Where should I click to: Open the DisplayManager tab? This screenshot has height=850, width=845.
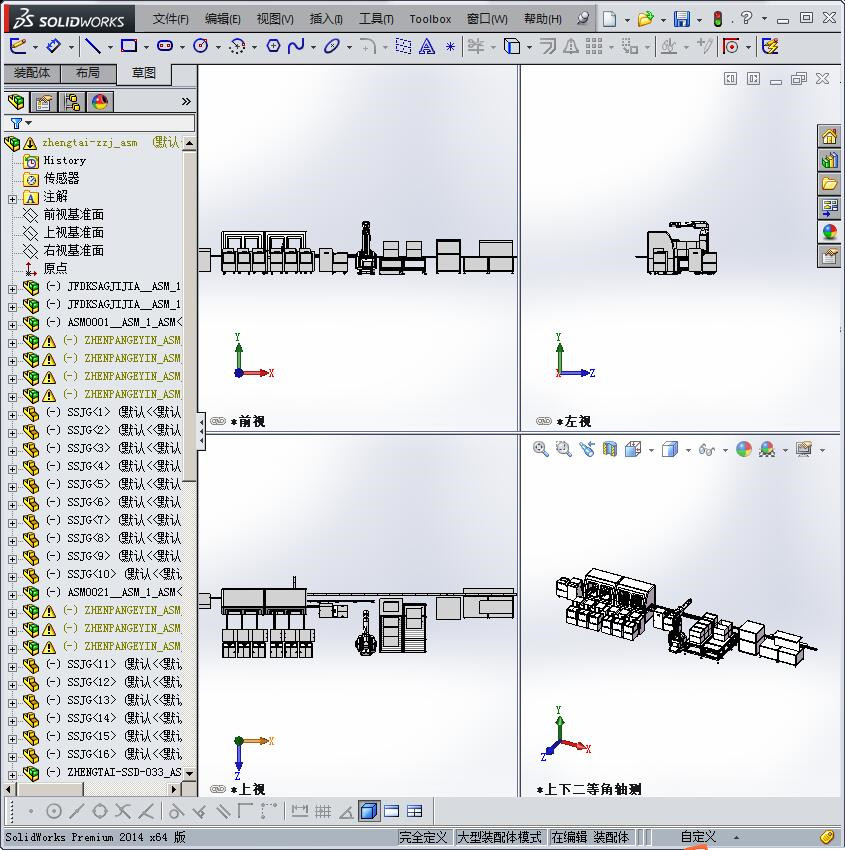[100, 102]
